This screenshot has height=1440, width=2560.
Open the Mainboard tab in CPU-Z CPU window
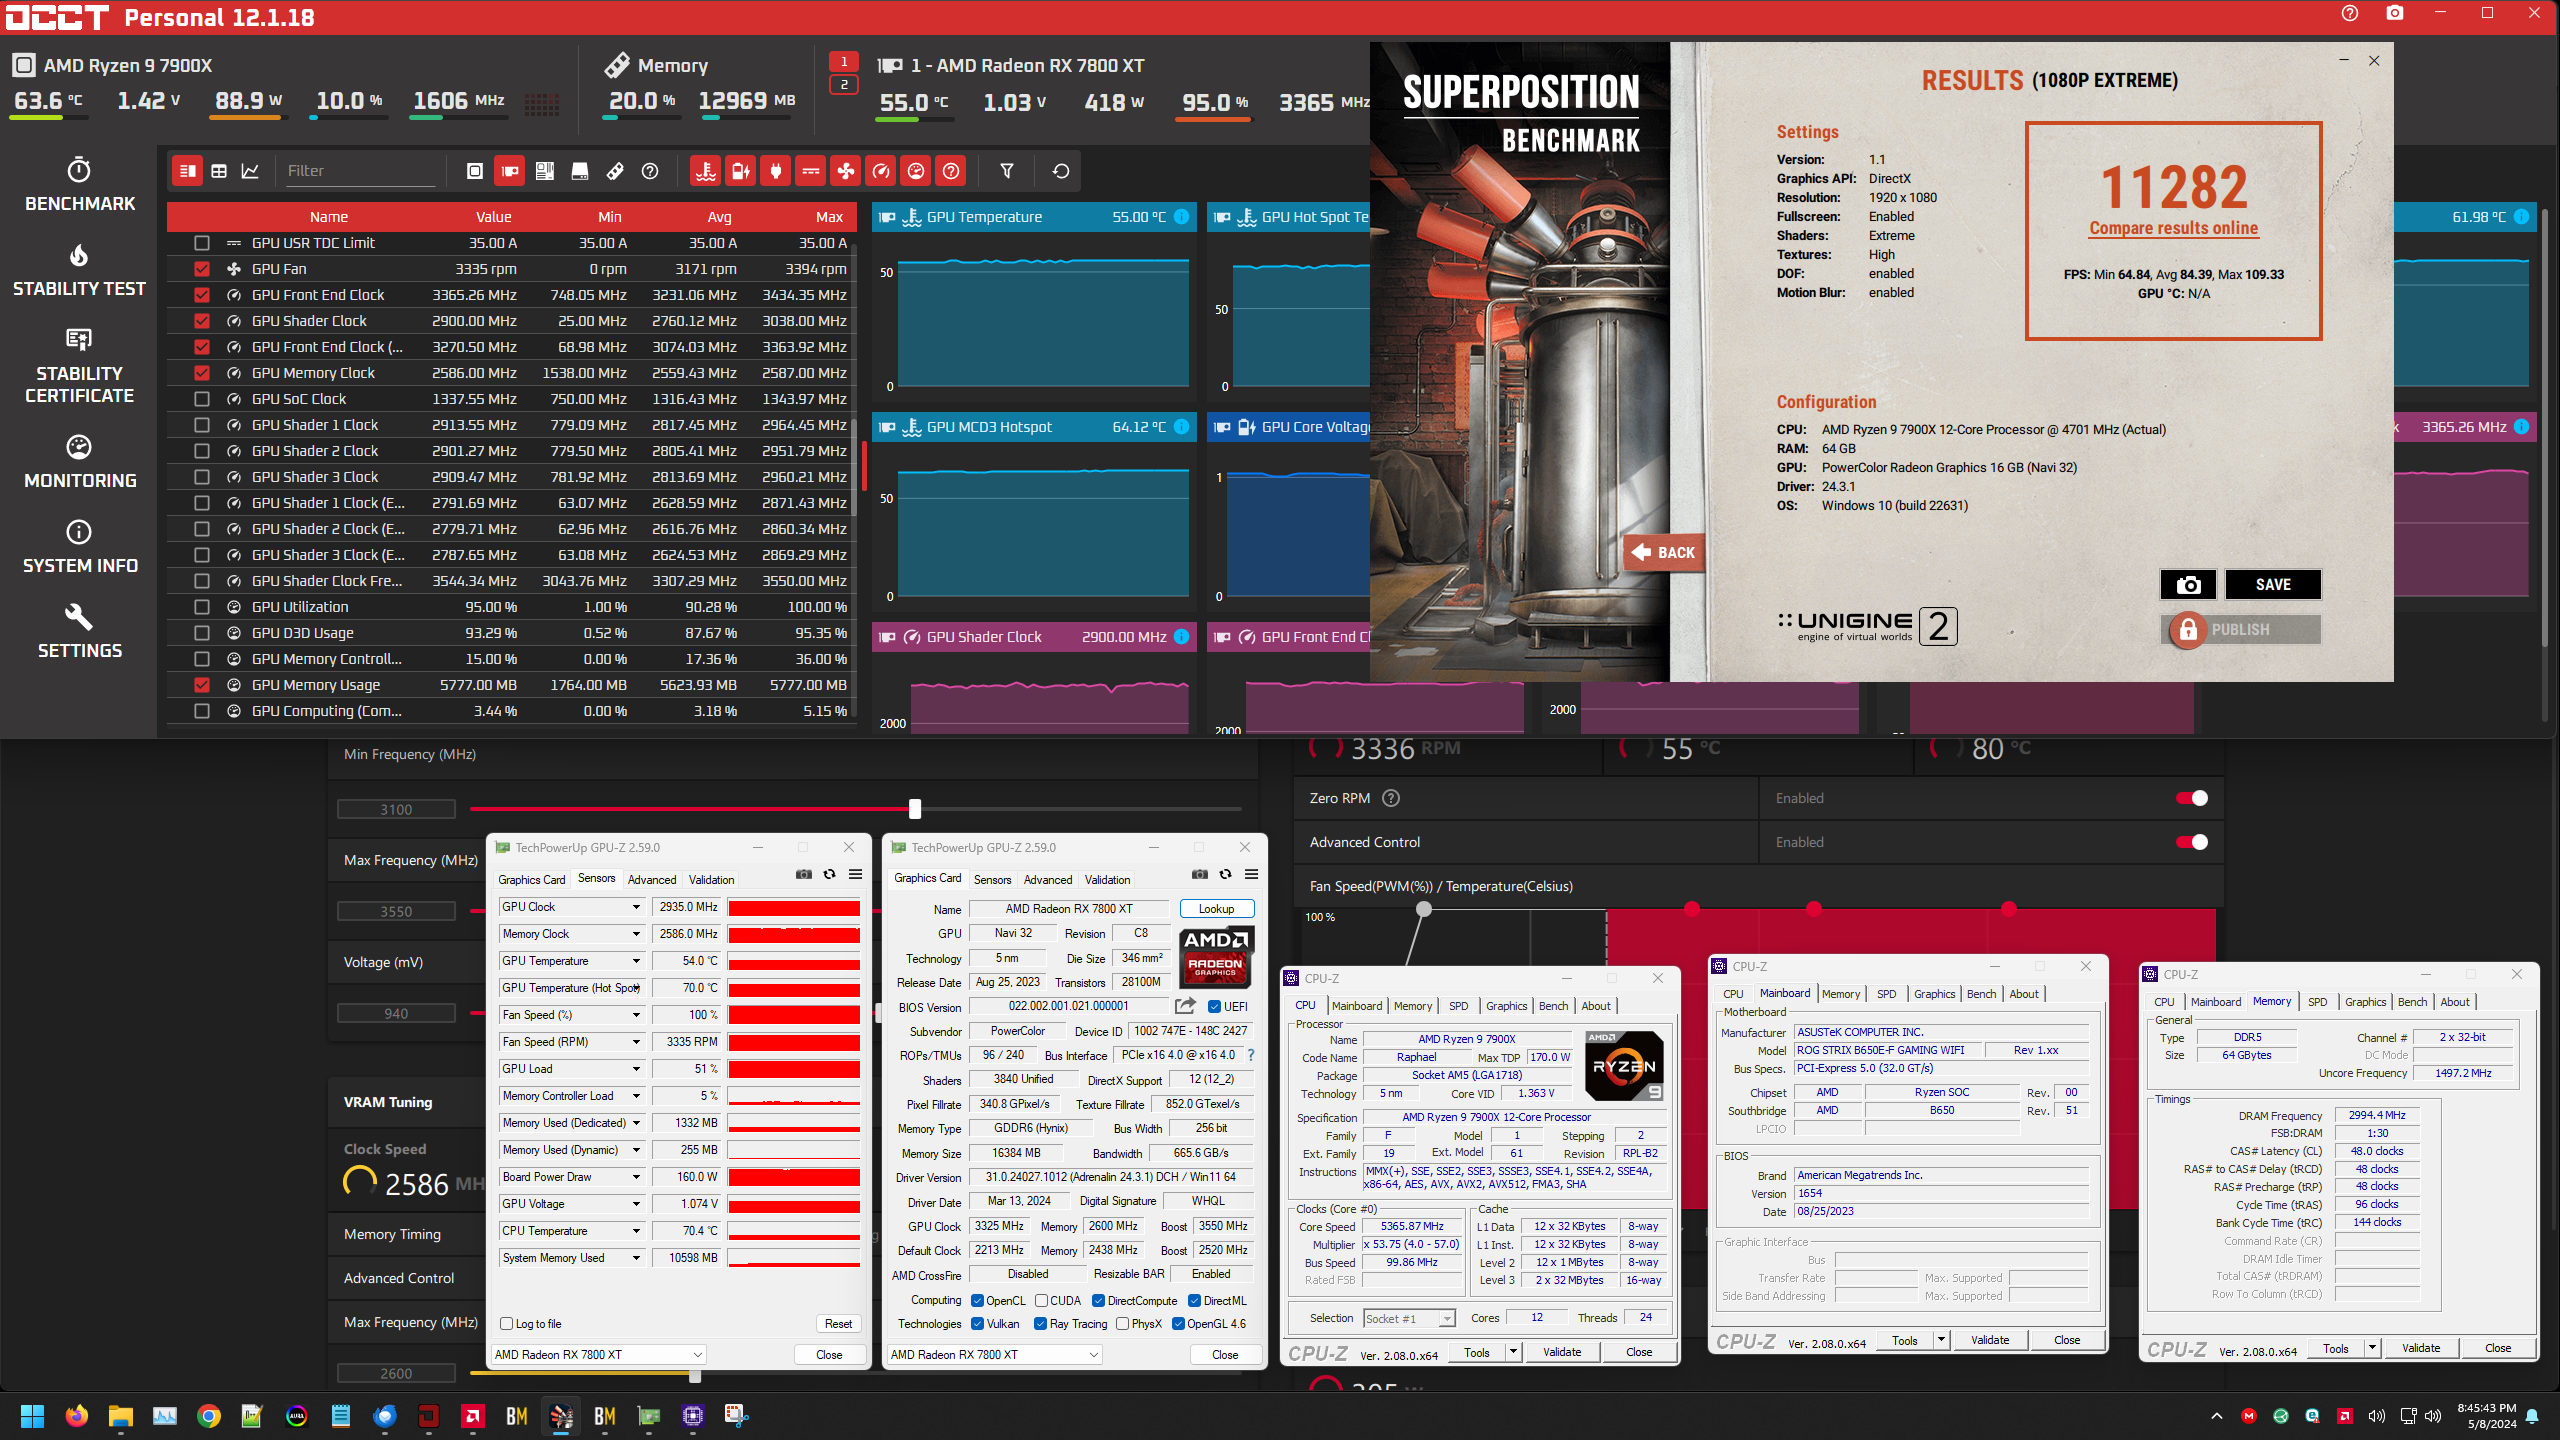(1357, 1006)
